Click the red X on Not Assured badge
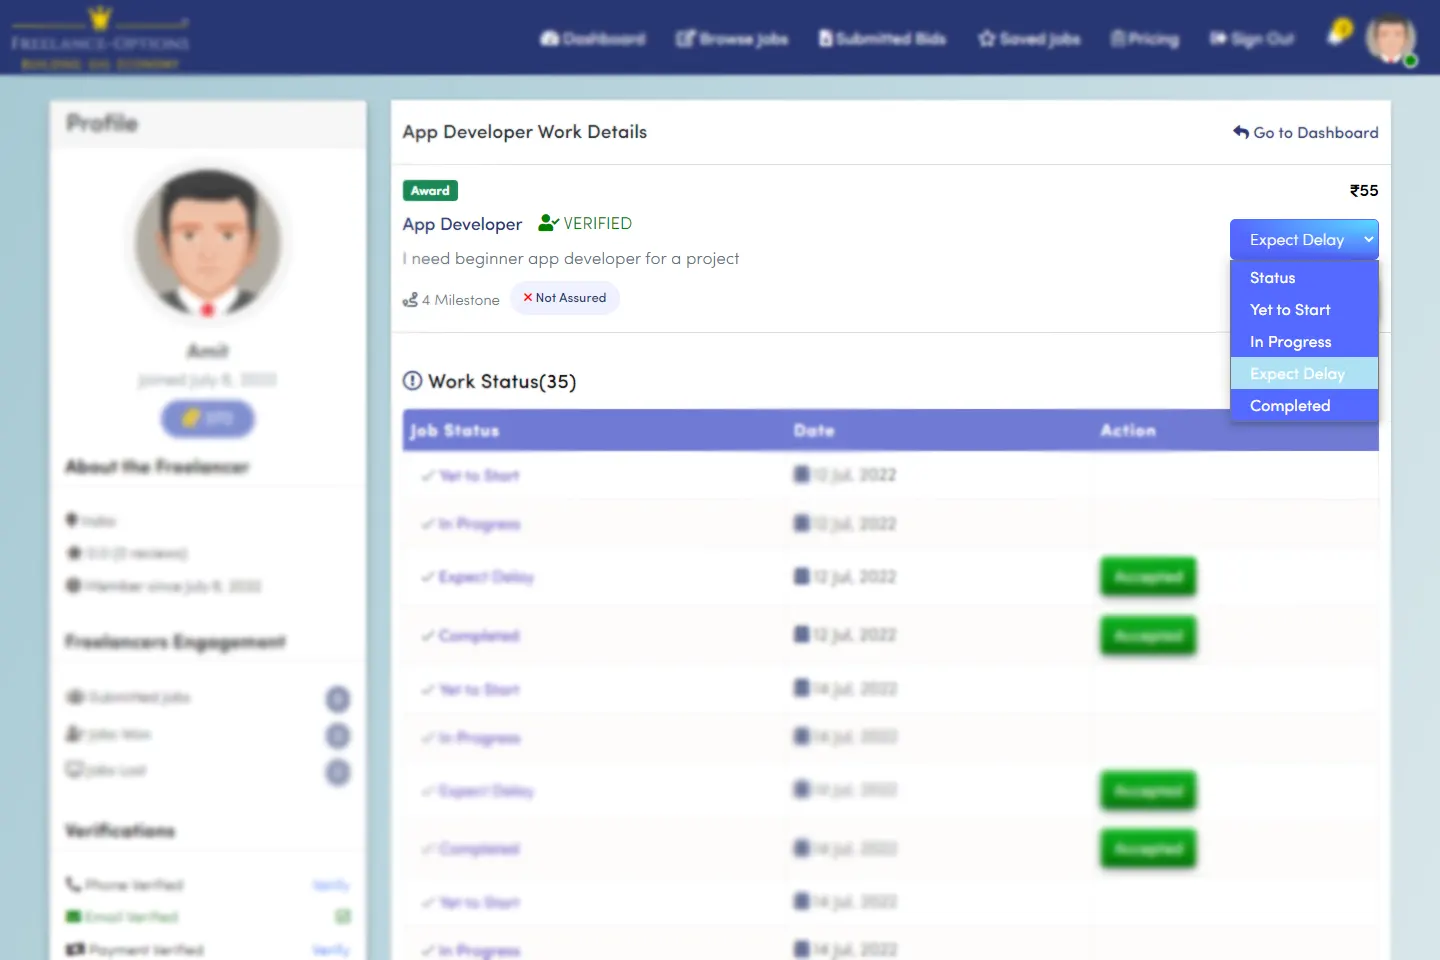This screenshot has height=960, width=1440. coord(528,298)
